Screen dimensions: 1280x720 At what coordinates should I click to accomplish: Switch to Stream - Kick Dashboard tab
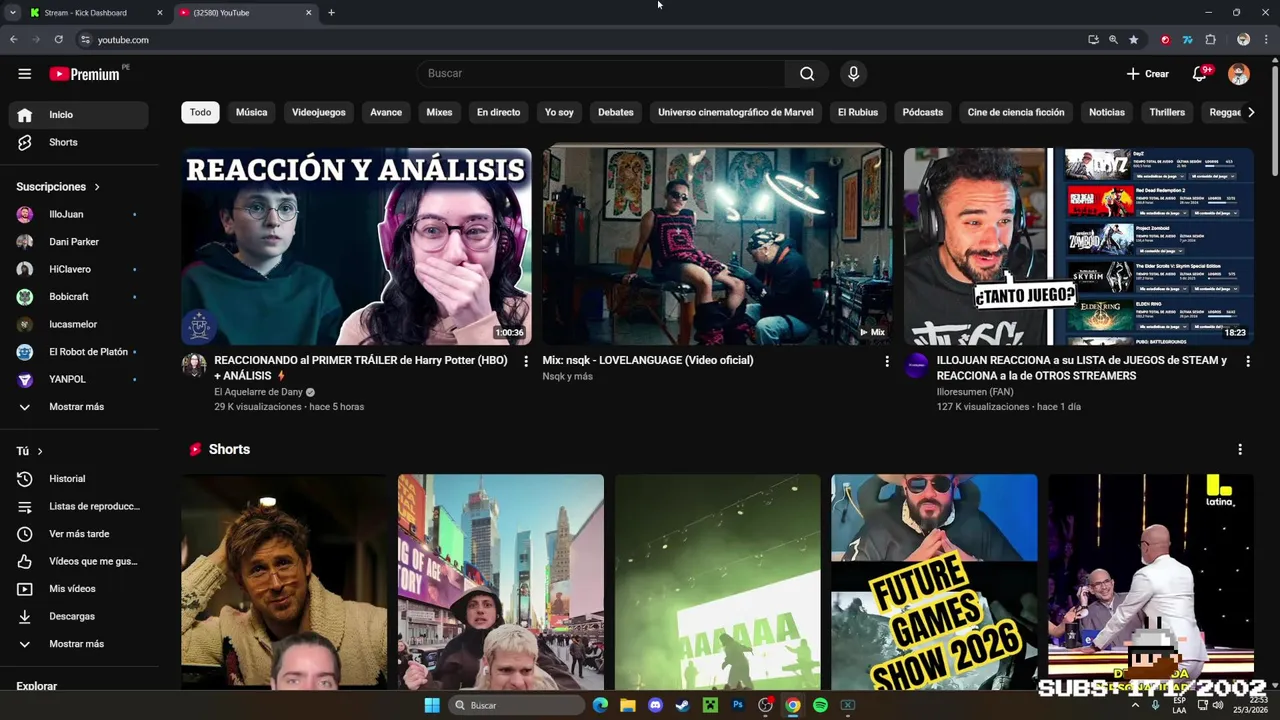pos(95,13)
